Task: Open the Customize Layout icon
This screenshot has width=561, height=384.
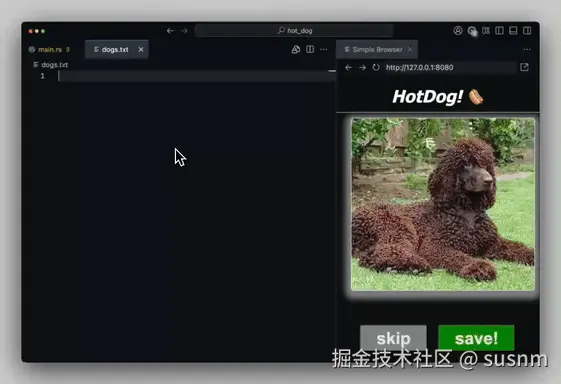Action: pos(486,30)
